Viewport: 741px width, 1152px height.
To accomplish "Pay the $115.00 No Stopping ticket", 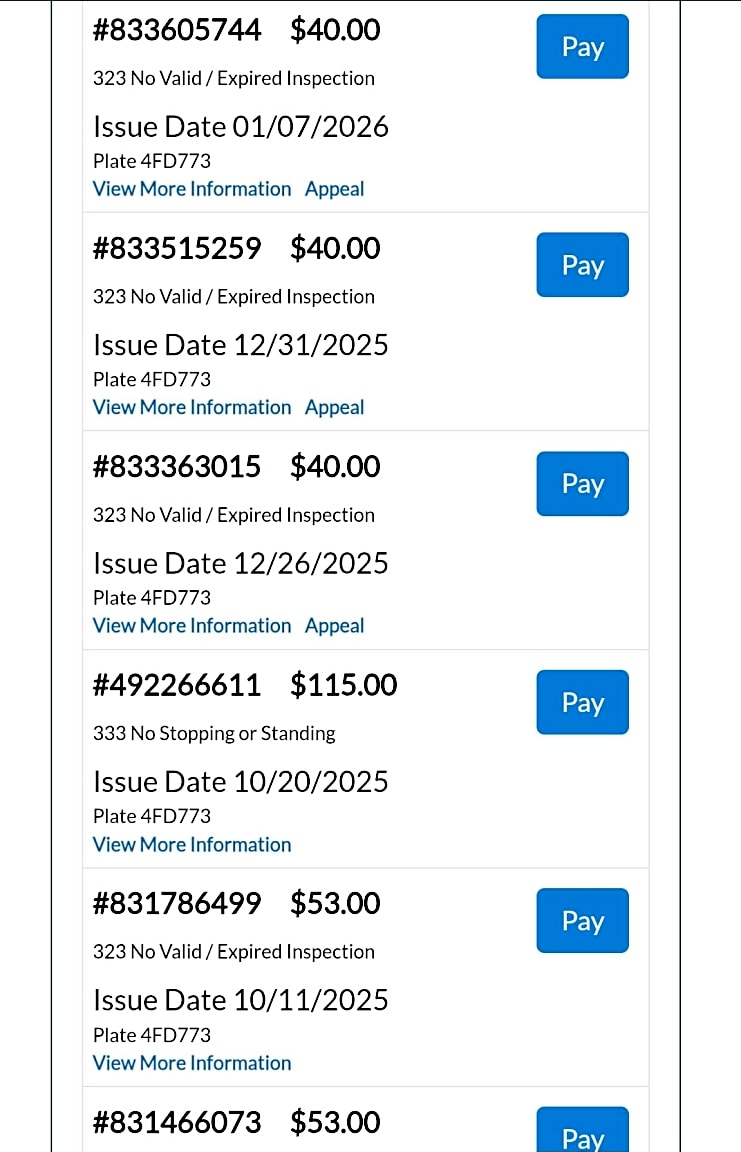I will pos(582,702).
